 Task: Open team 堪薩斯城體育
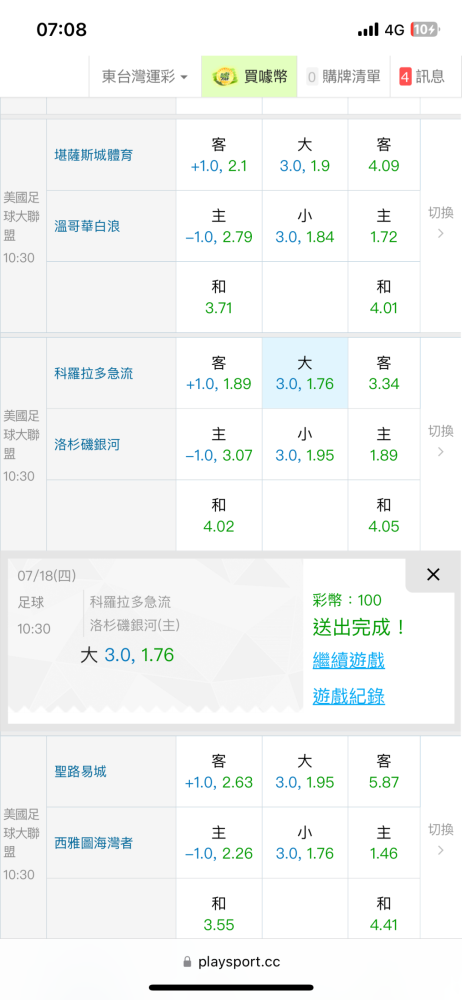pos(94,155)
